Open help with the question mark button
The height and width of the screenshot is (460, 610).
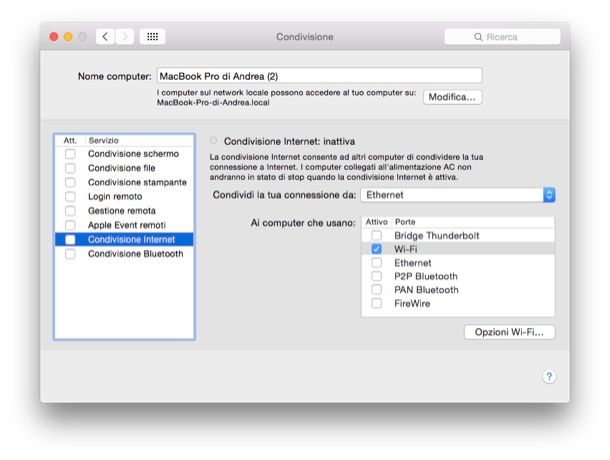tap(549, 376)
